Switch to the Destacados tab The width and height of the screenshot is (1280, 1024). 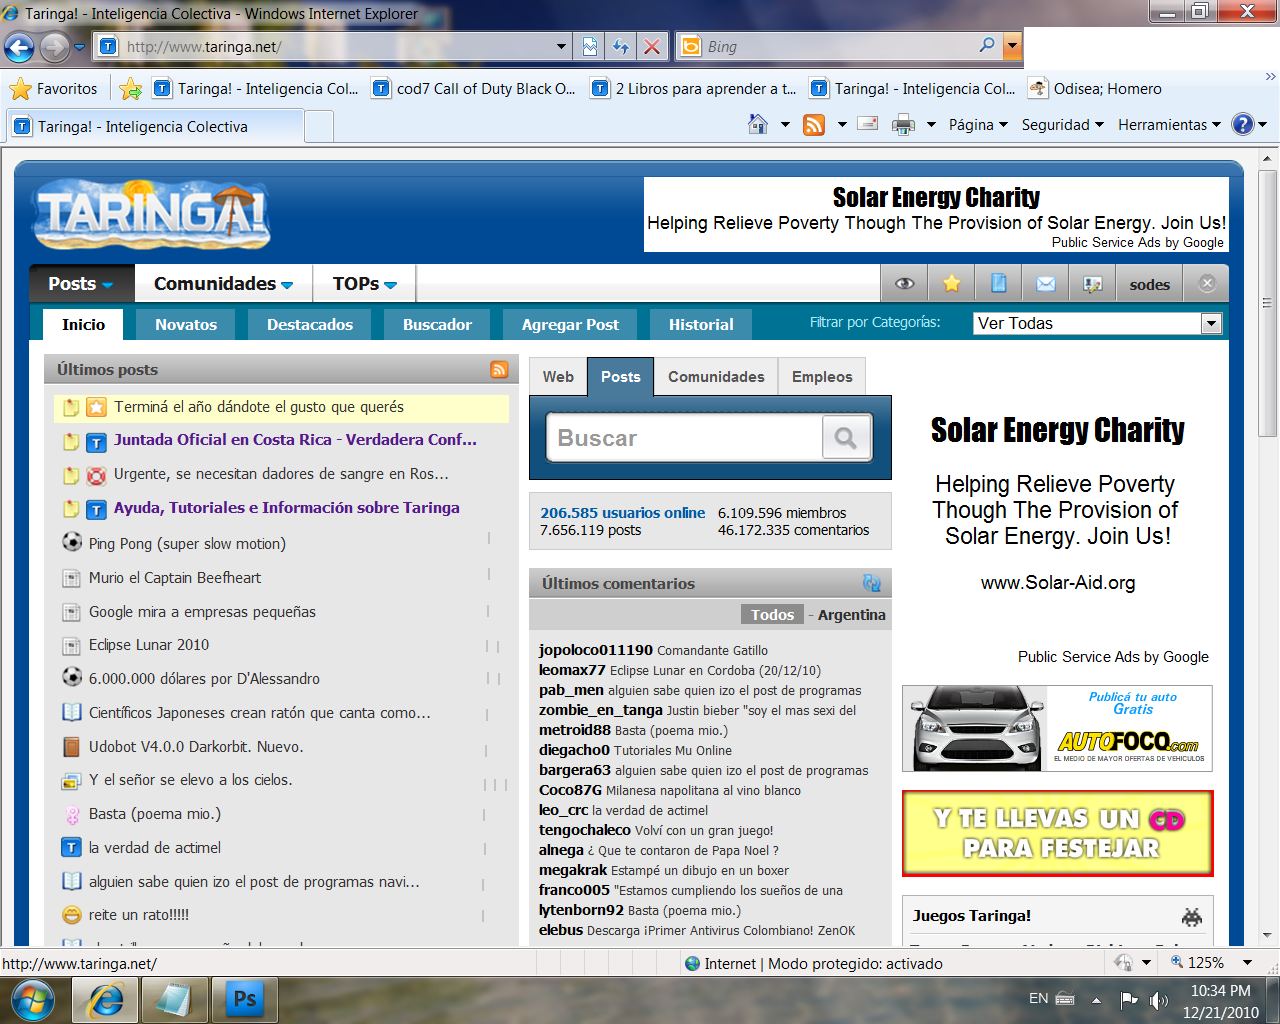point(310,324)
